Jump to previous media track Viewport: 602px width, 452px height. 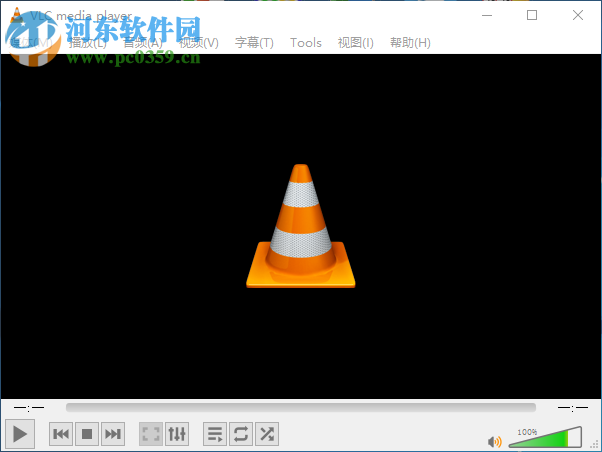click(61, 434)
